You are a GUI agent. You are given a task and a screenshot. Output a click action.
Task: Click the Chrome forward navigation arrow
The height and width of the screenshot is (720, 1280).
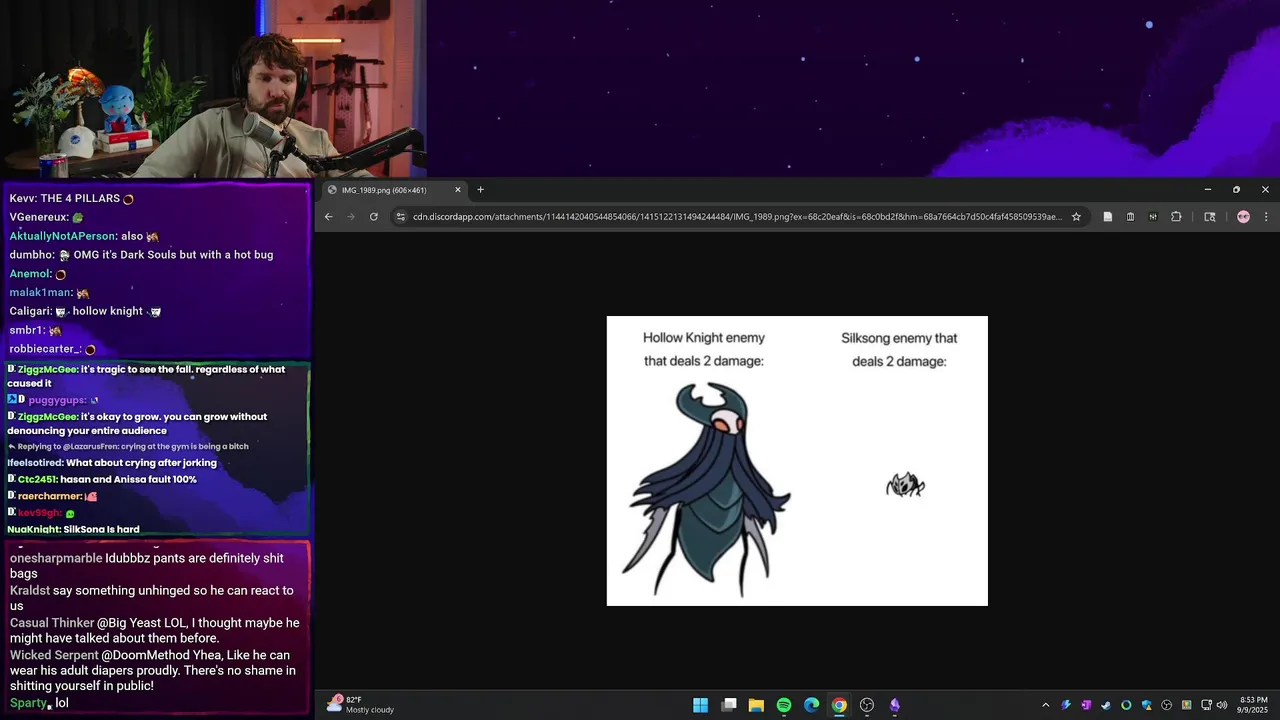click(x=351, y=217)
